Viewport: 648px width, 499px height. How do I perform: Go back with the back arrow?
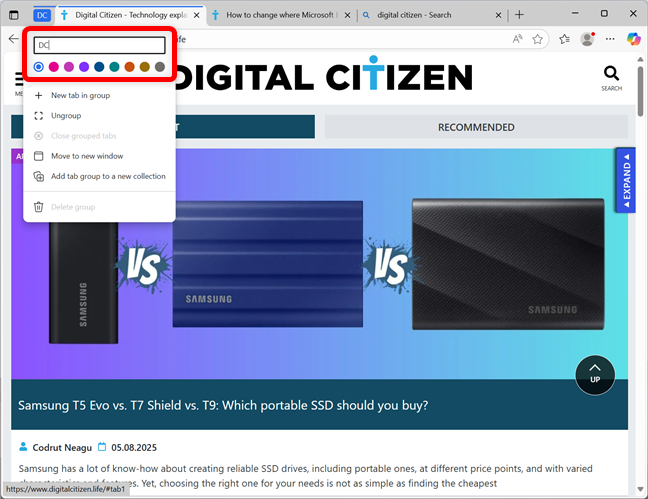tap(14, 39)
